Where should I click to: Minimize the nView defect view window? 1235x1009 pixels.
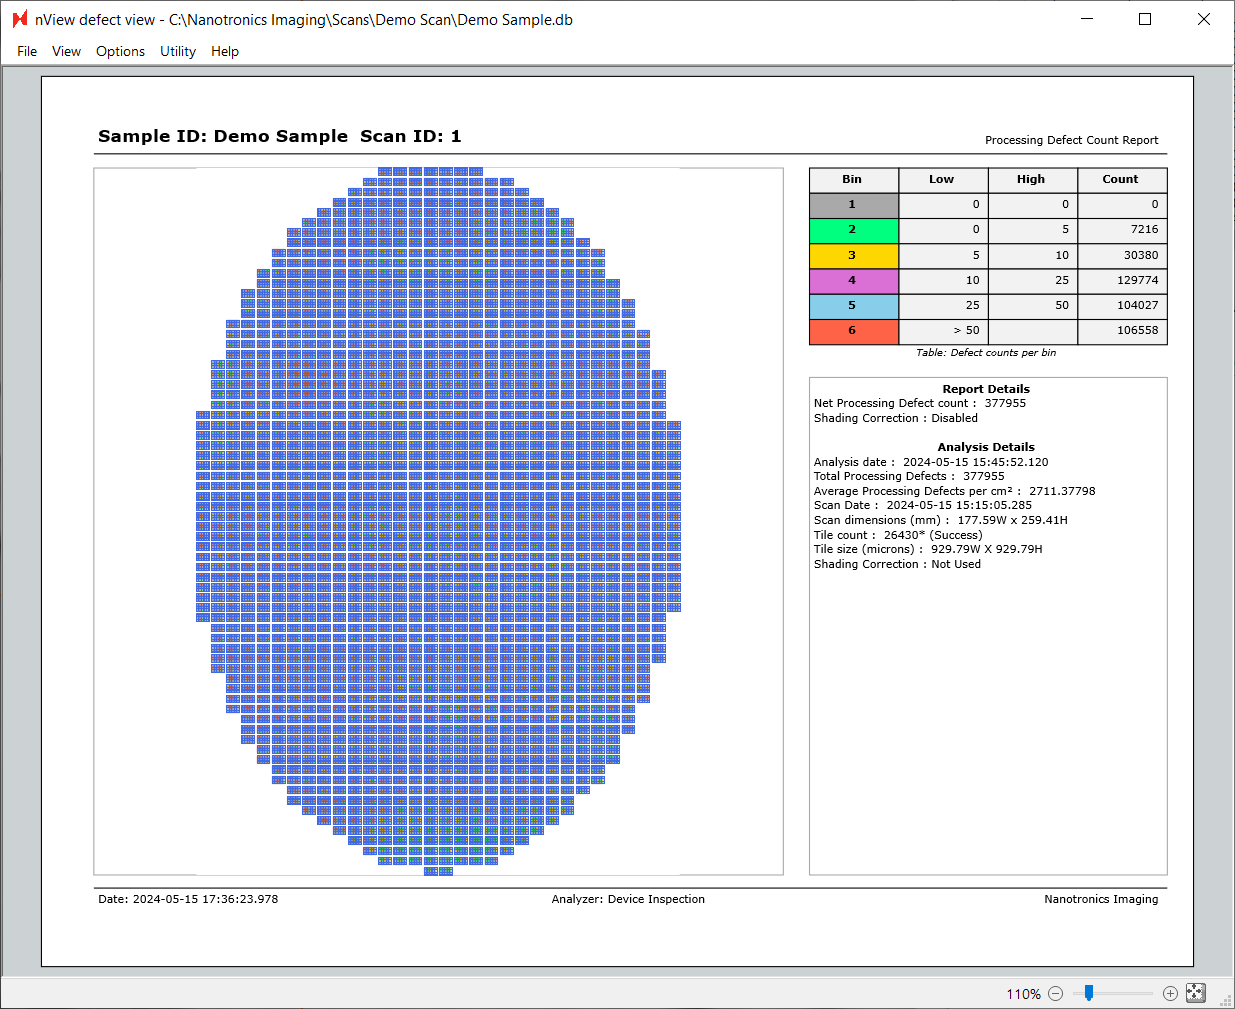[x=1086, y=20]
